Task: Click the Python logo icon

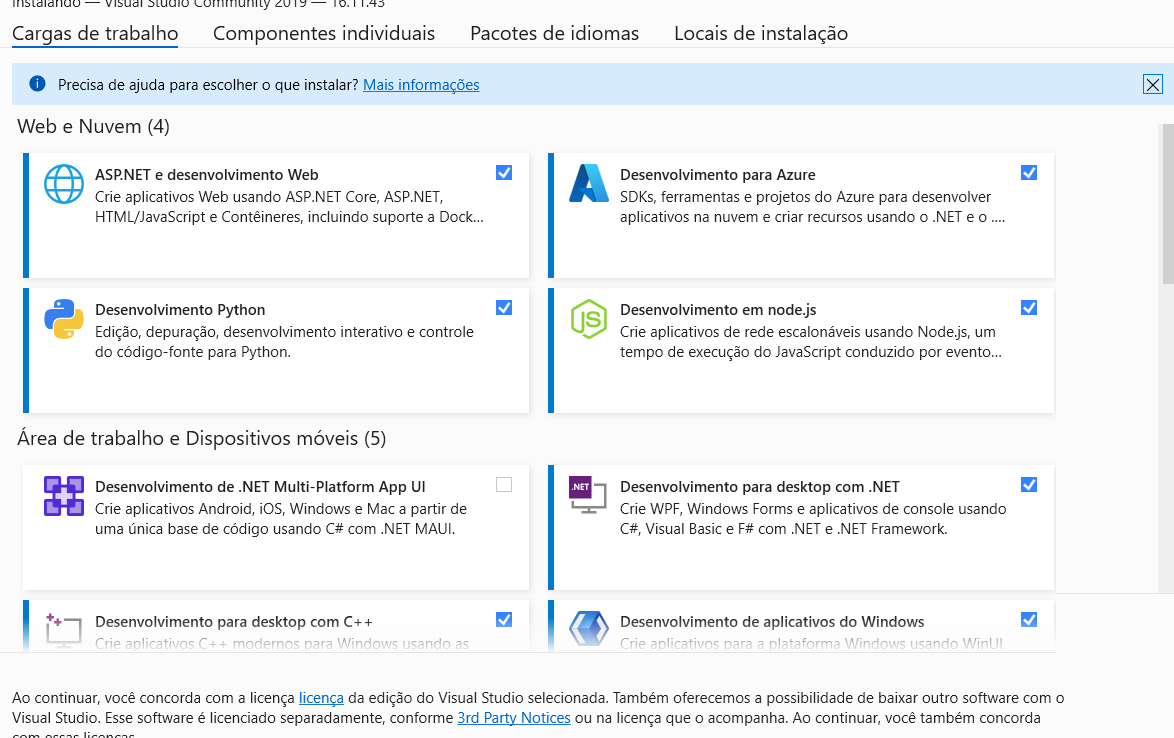Action: click(64, 319)
